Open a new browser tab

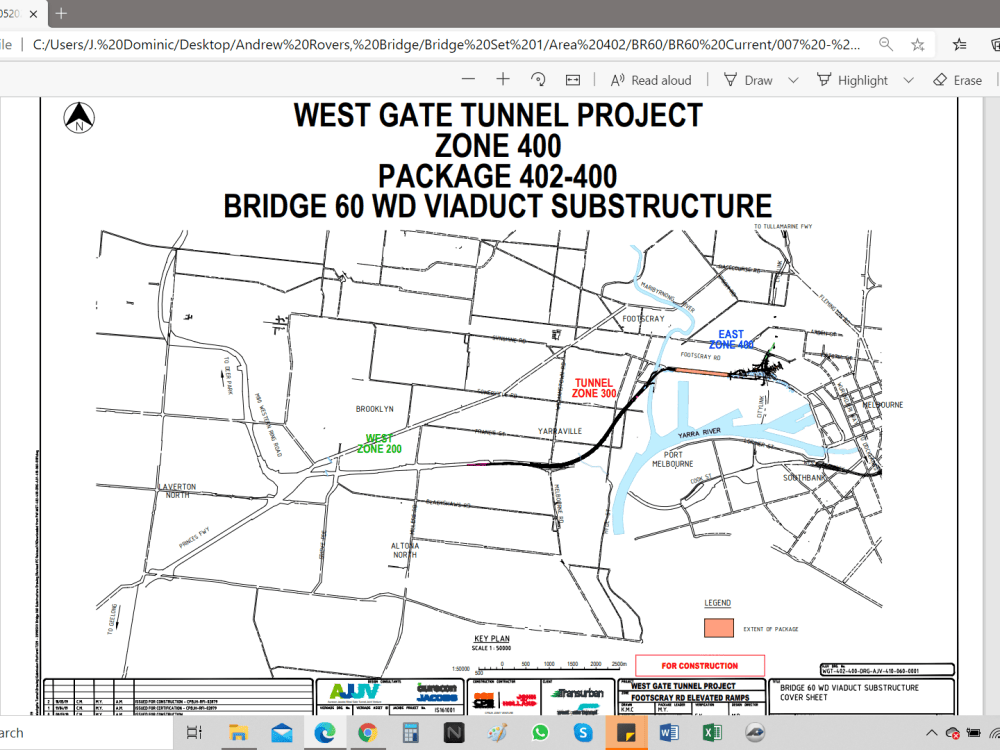61,13
